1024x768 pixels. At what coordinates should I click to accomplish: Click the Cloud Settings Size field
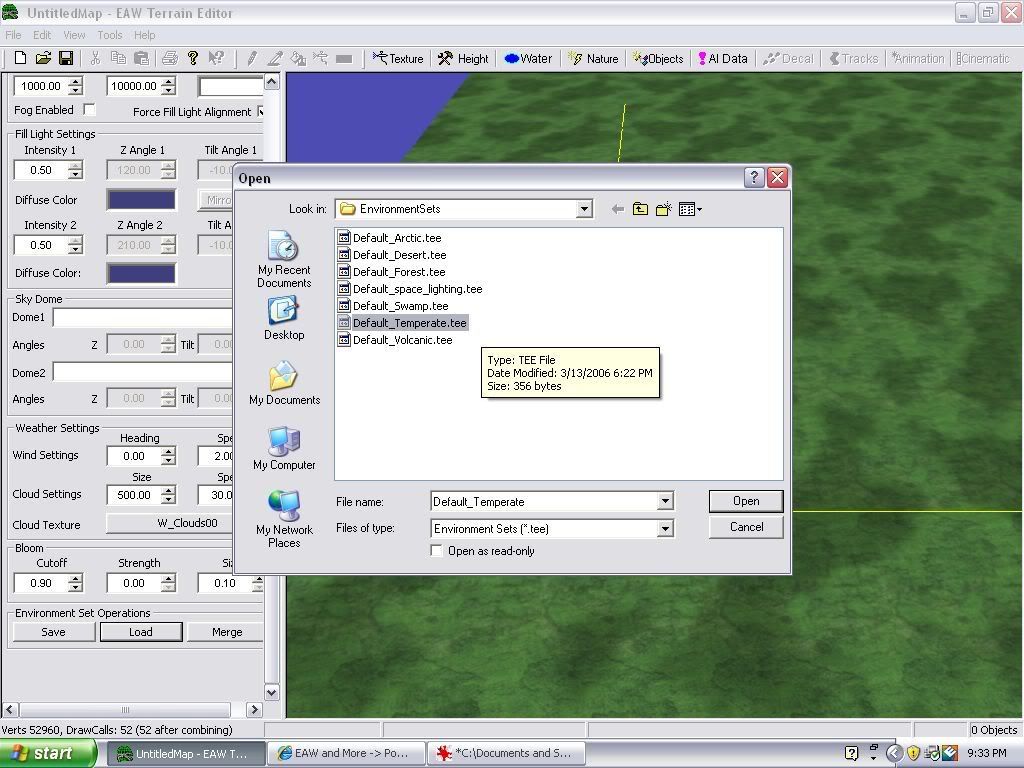pos(134,495)
